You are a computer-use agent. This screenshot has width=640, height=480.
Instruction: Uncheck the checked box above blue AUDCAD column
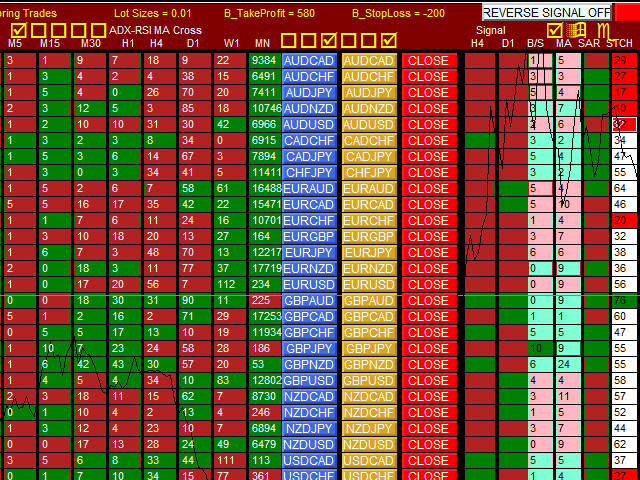point(329,40)
